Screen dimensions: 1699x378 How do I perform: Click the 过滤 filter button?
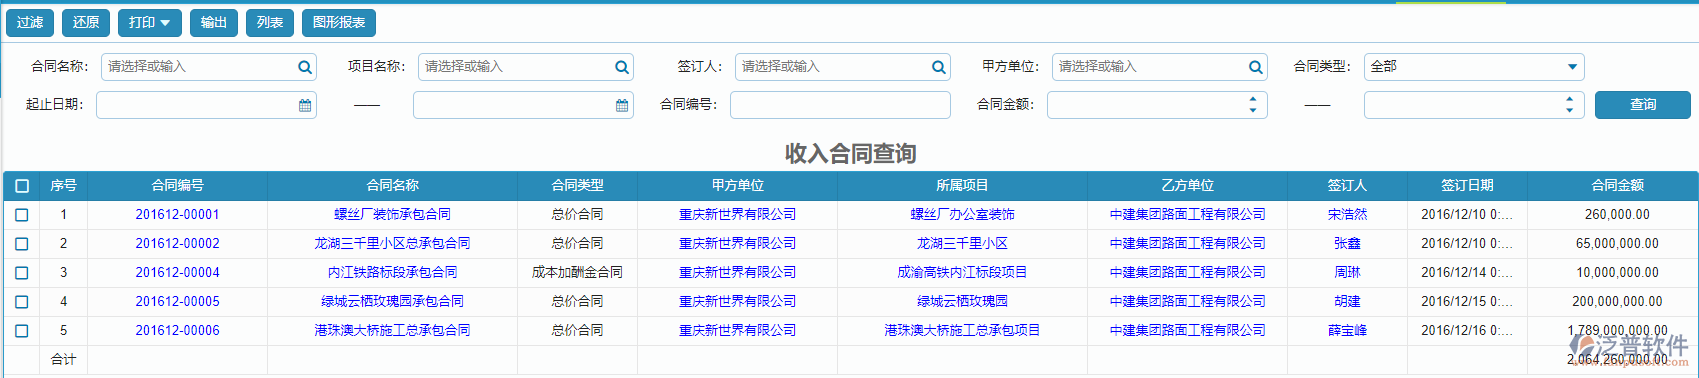pos(30,22)
